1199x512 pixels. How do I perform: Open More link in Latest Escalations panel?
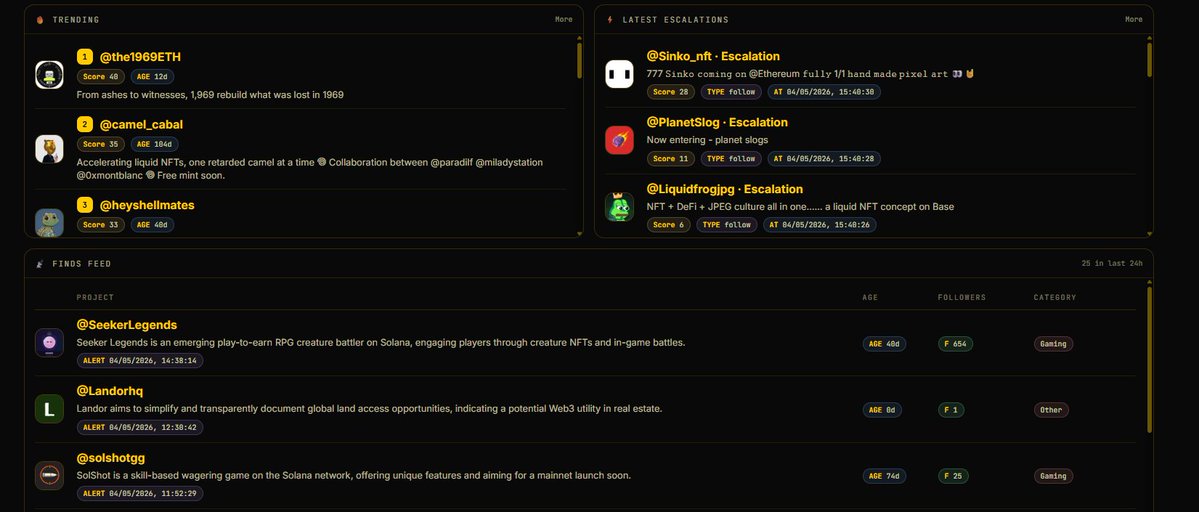tap(1134, 20)
